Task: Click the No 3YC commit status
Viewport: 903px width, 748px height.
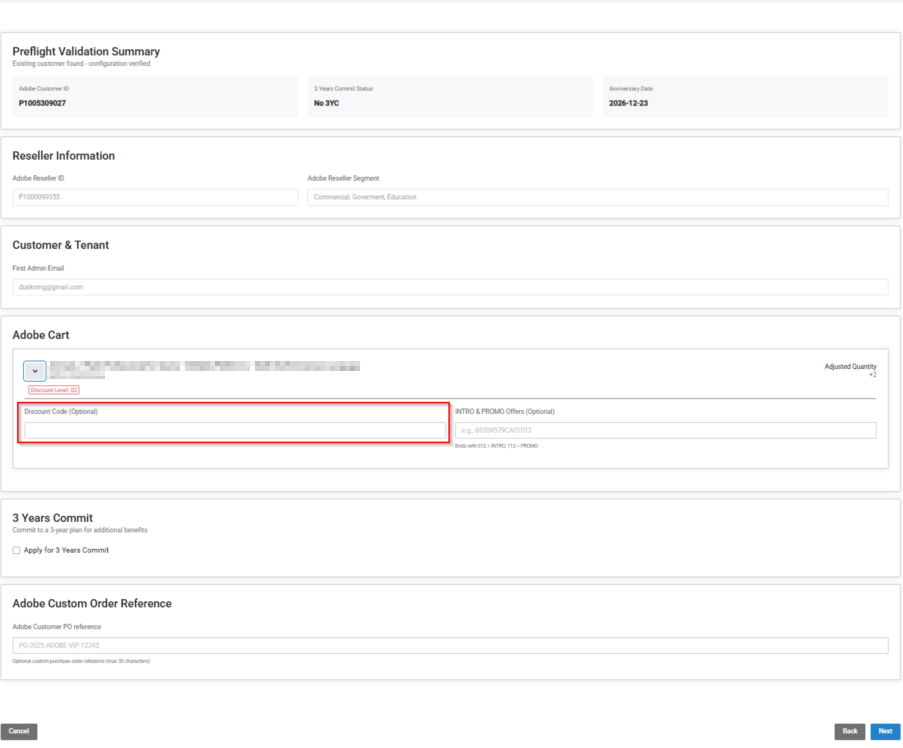Action: pyautogui.click(x=326, y=103)
